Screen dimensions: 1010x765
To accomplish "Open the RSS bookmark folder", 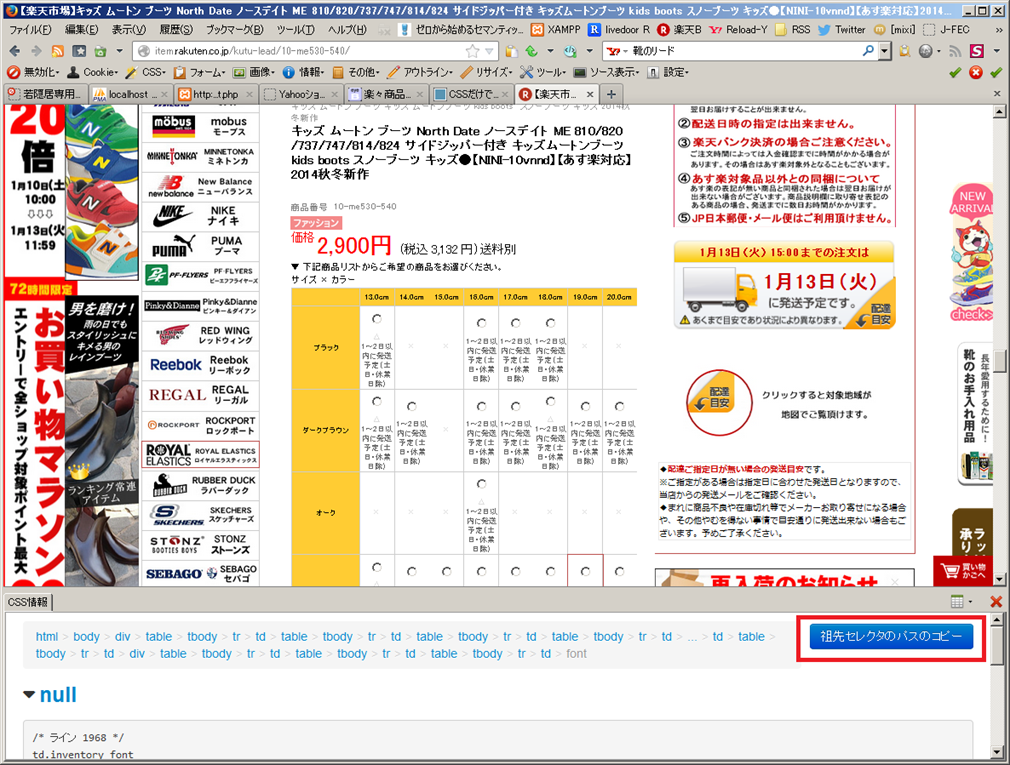I will pyautogui.click(x=792, y=30).
